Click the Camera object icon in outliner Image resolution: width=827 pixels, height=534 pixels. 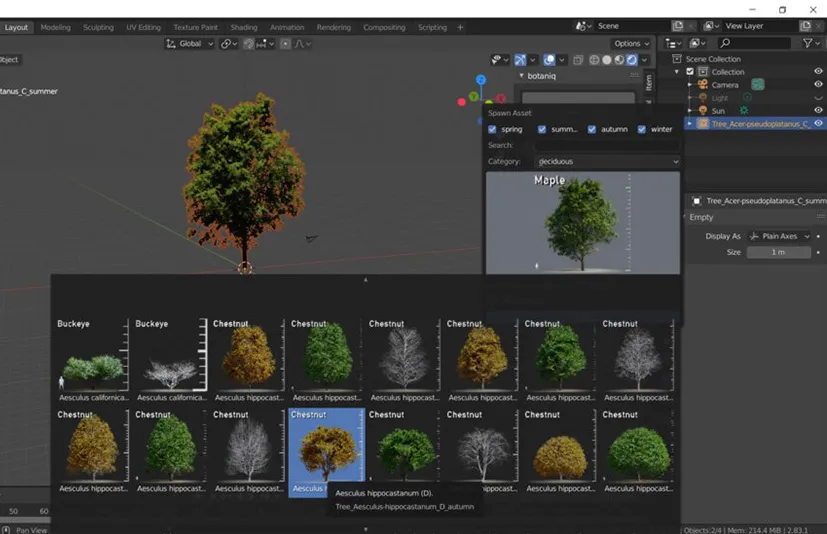click(x=703, y=85)
